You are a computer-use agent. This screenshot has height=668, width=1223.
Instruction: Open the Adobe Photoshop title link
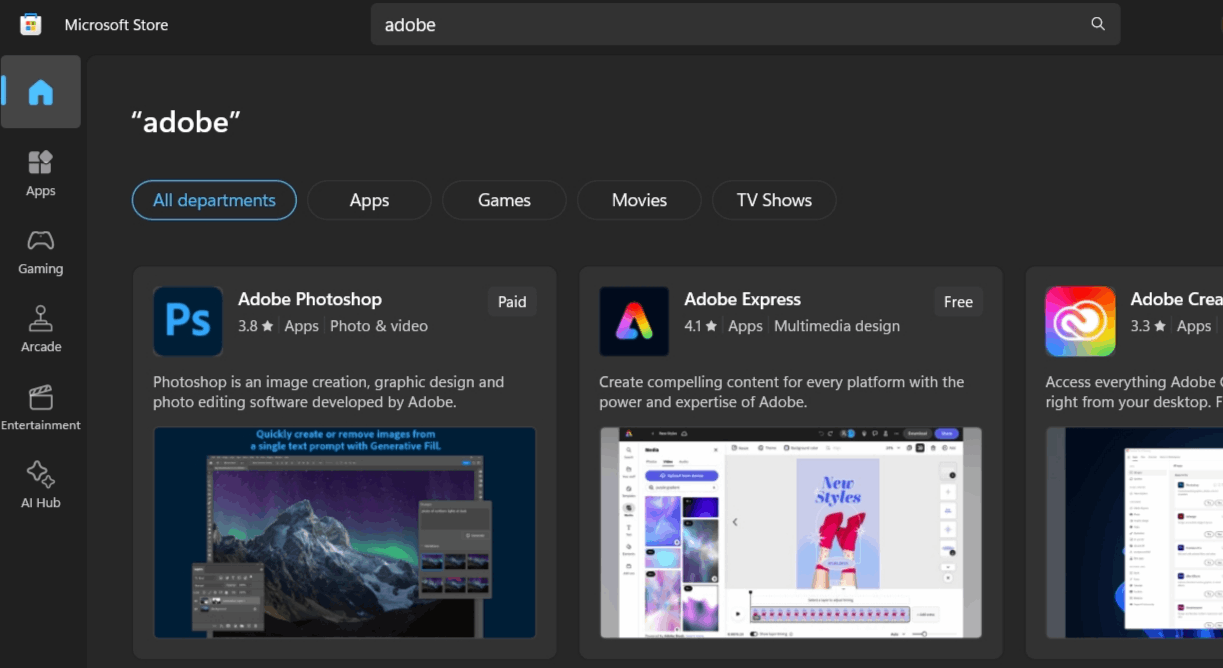310,299
